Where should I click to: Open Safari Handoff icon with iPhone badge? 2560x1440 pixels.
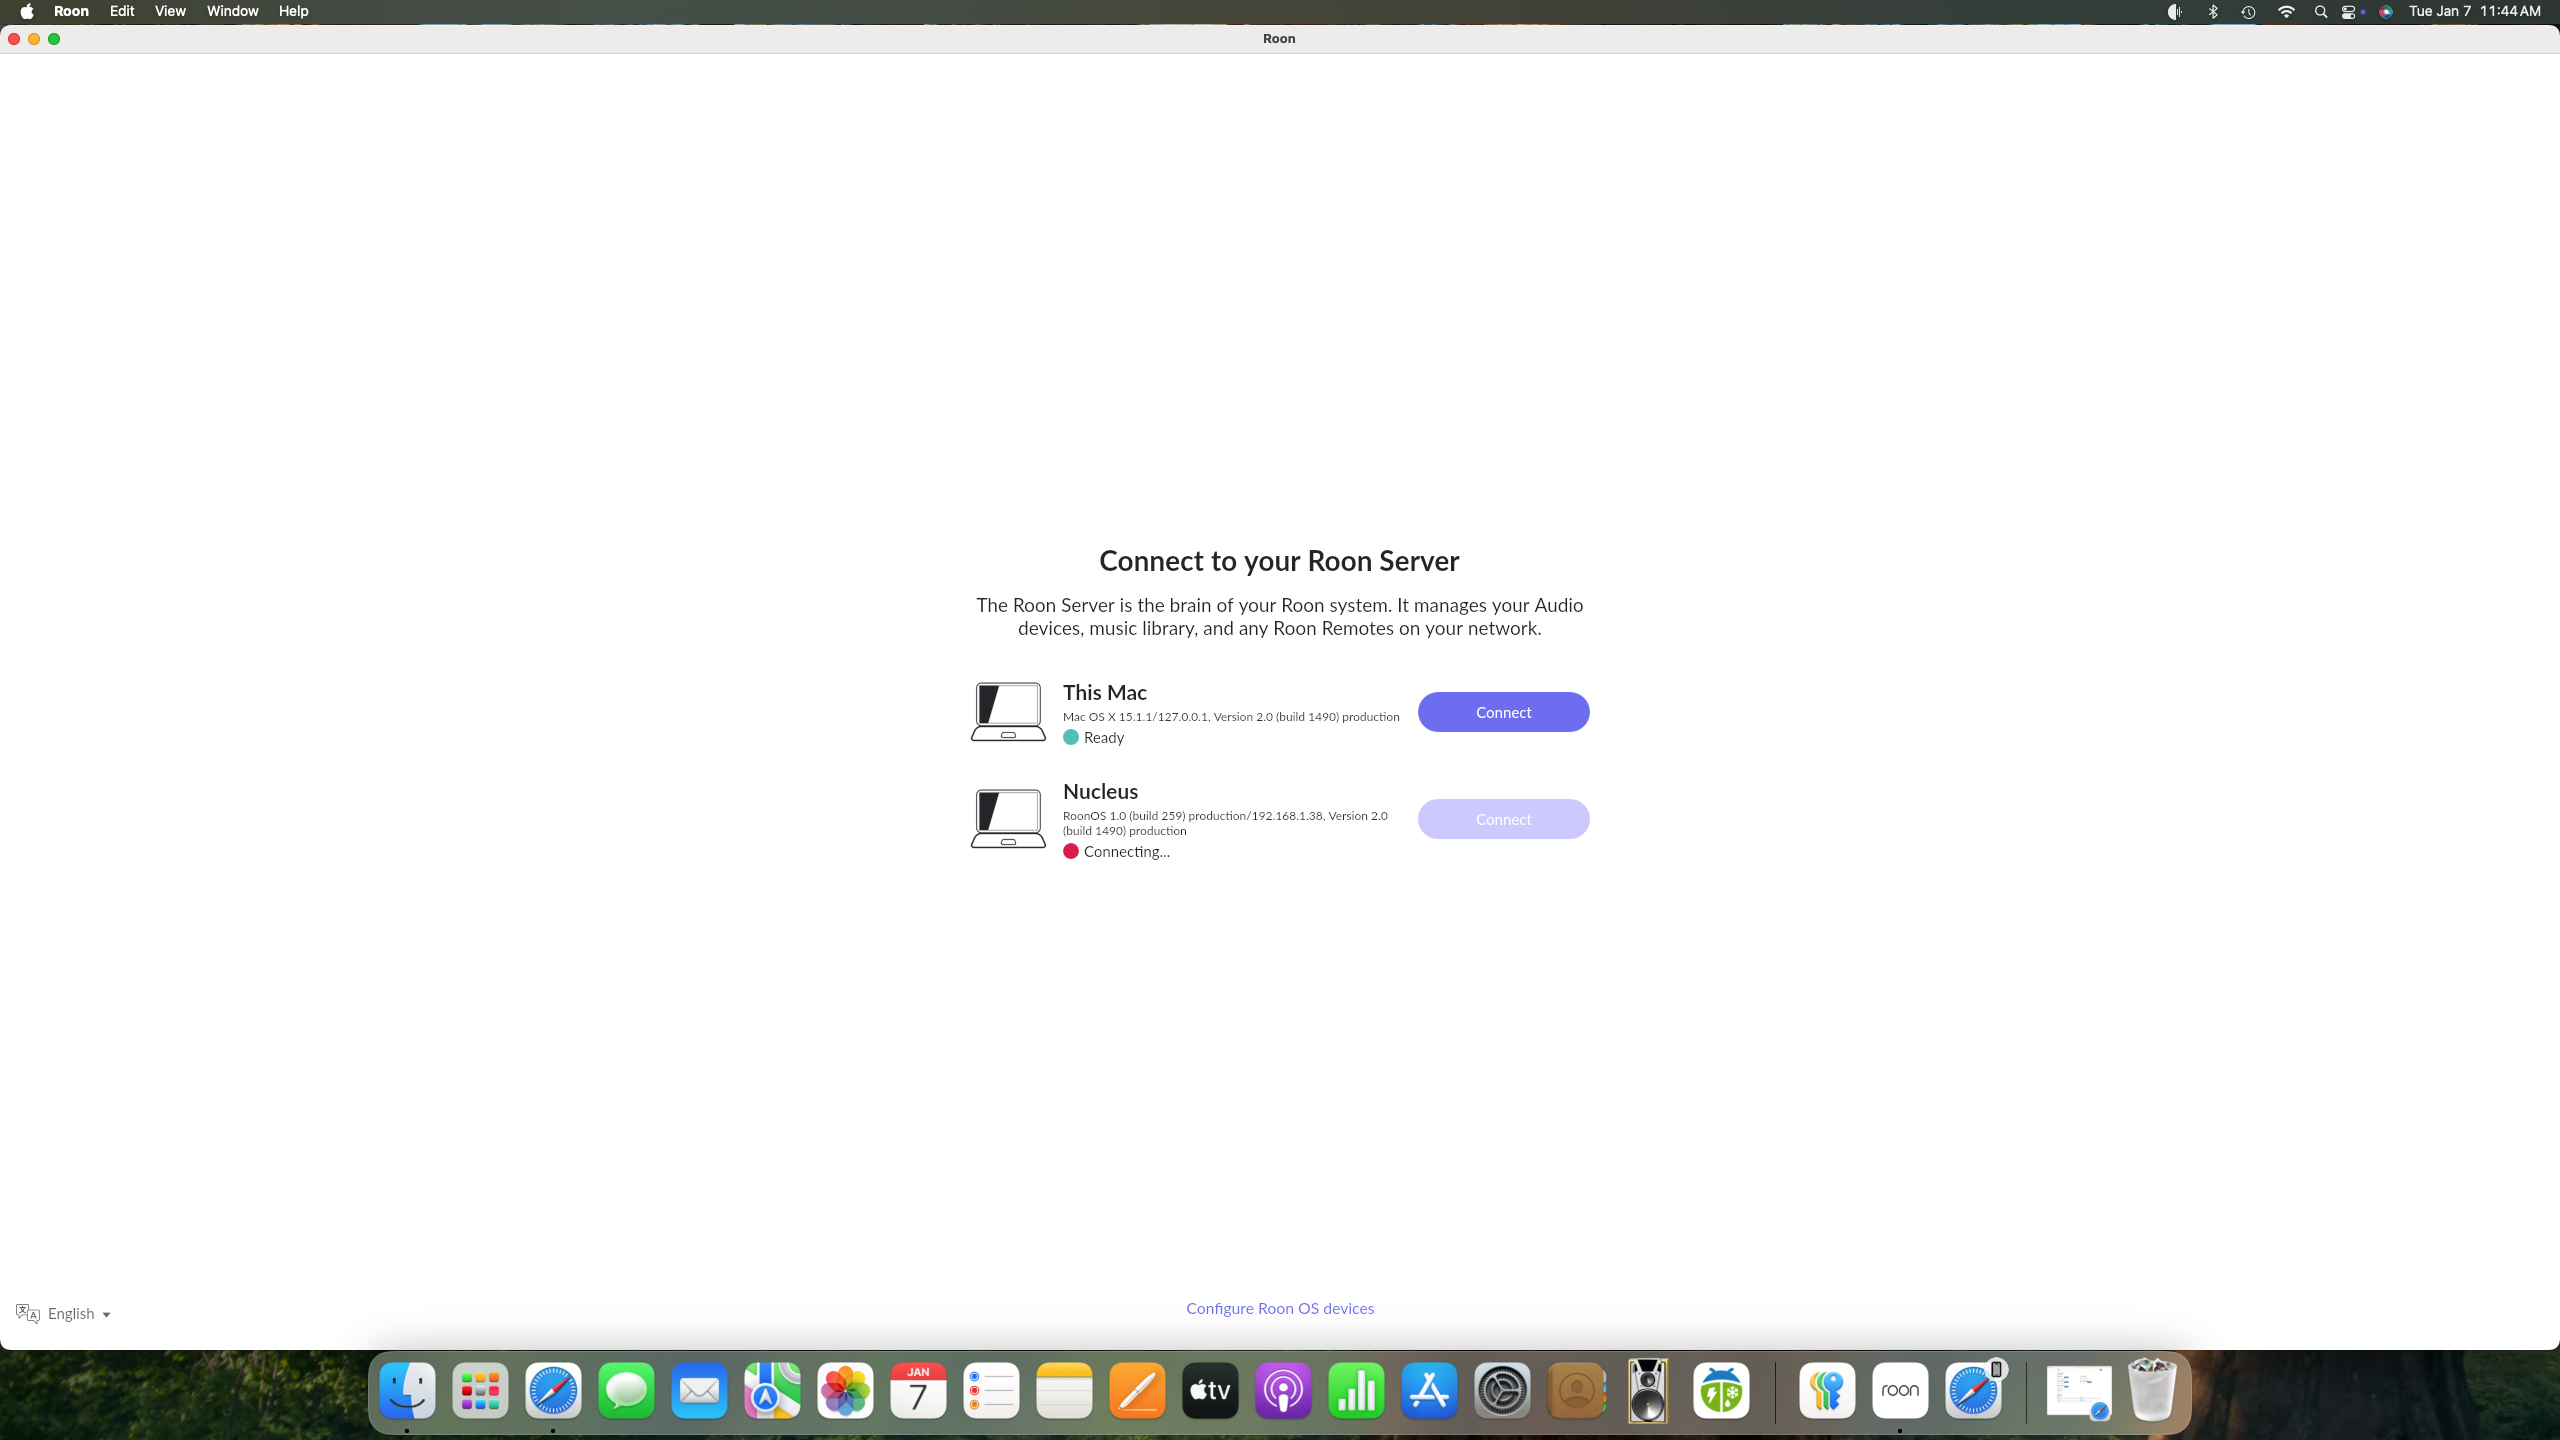tap(1973, 1390)
